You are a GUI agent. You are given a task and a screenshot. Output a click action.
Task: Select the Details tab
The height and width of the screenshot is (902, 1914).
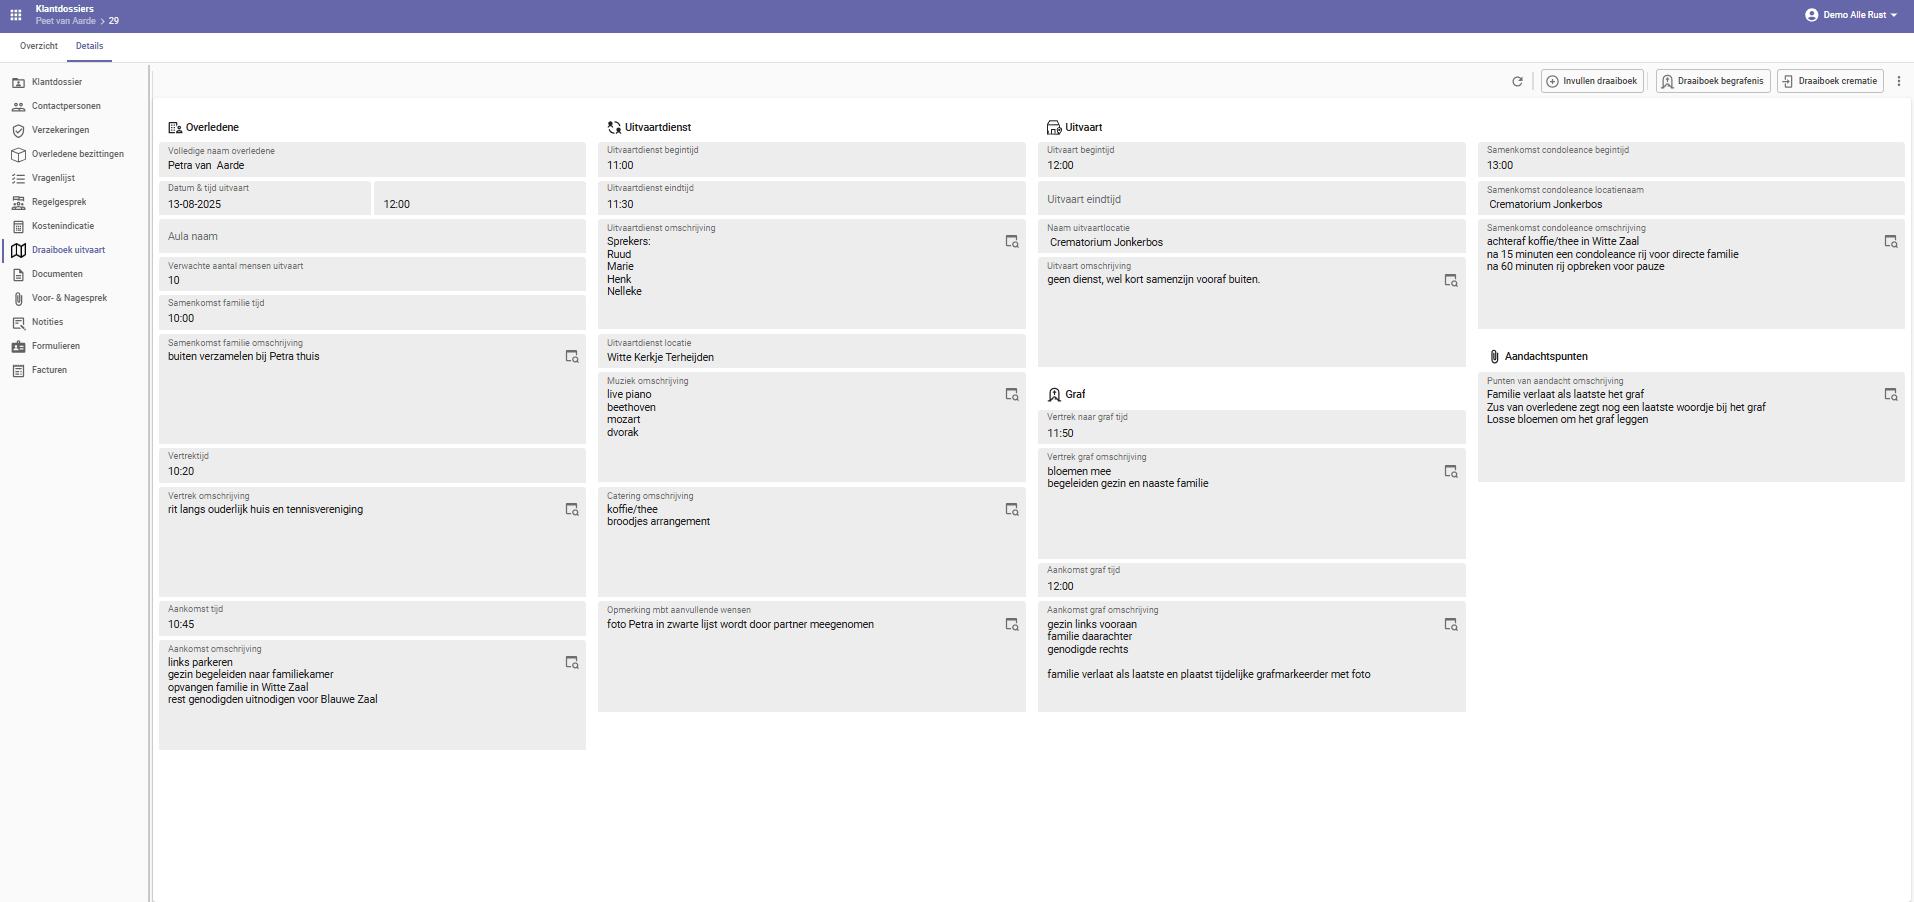[x=89, y=46]
